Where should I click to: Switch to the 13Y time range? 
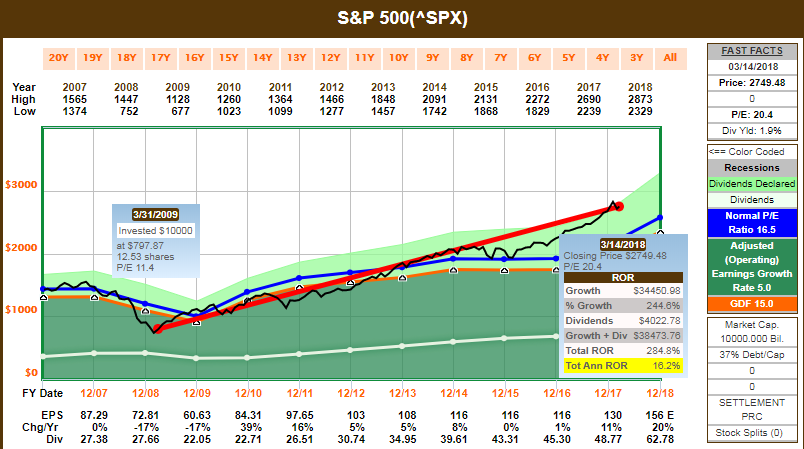(x=296, y=58)
